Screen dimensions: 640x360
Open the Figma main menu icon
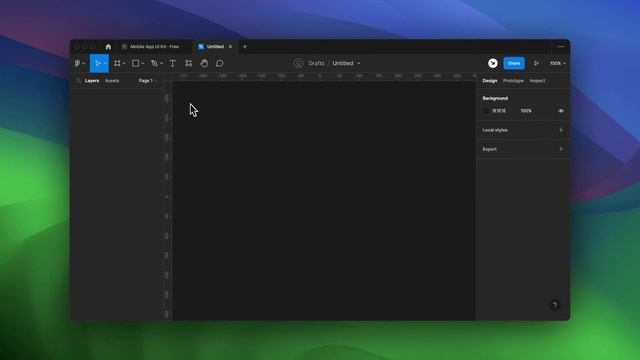tap(77, 63)
